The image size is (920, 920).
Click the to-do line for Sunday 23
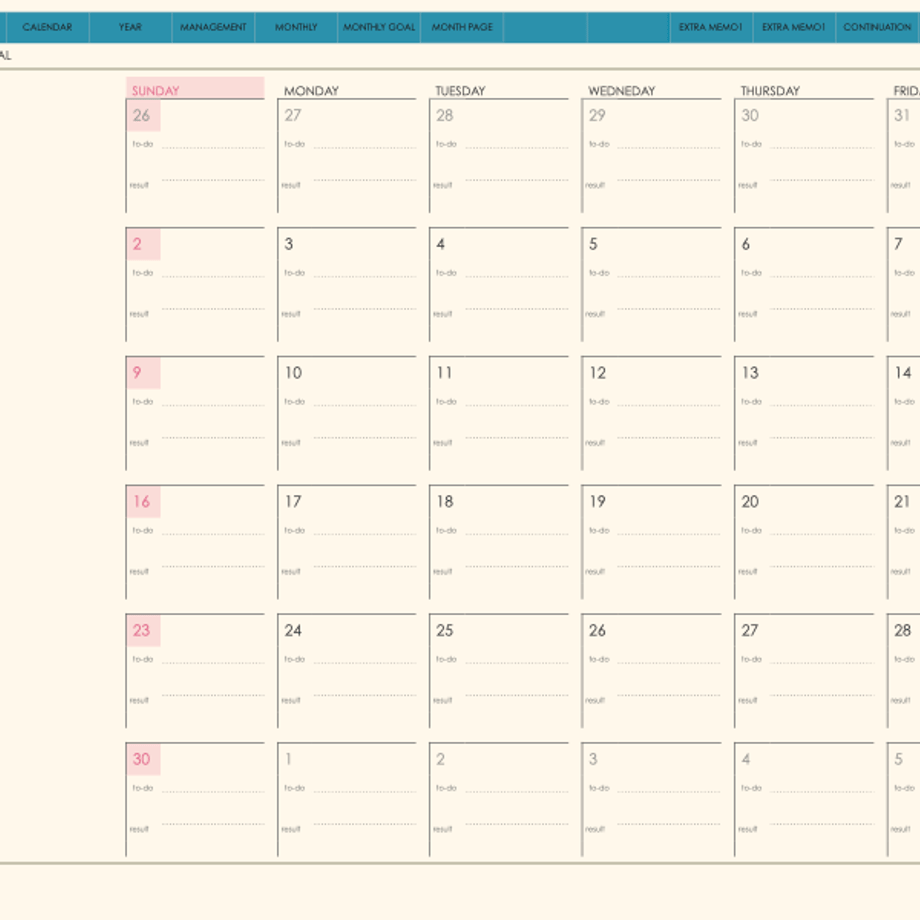click(212, 662)
